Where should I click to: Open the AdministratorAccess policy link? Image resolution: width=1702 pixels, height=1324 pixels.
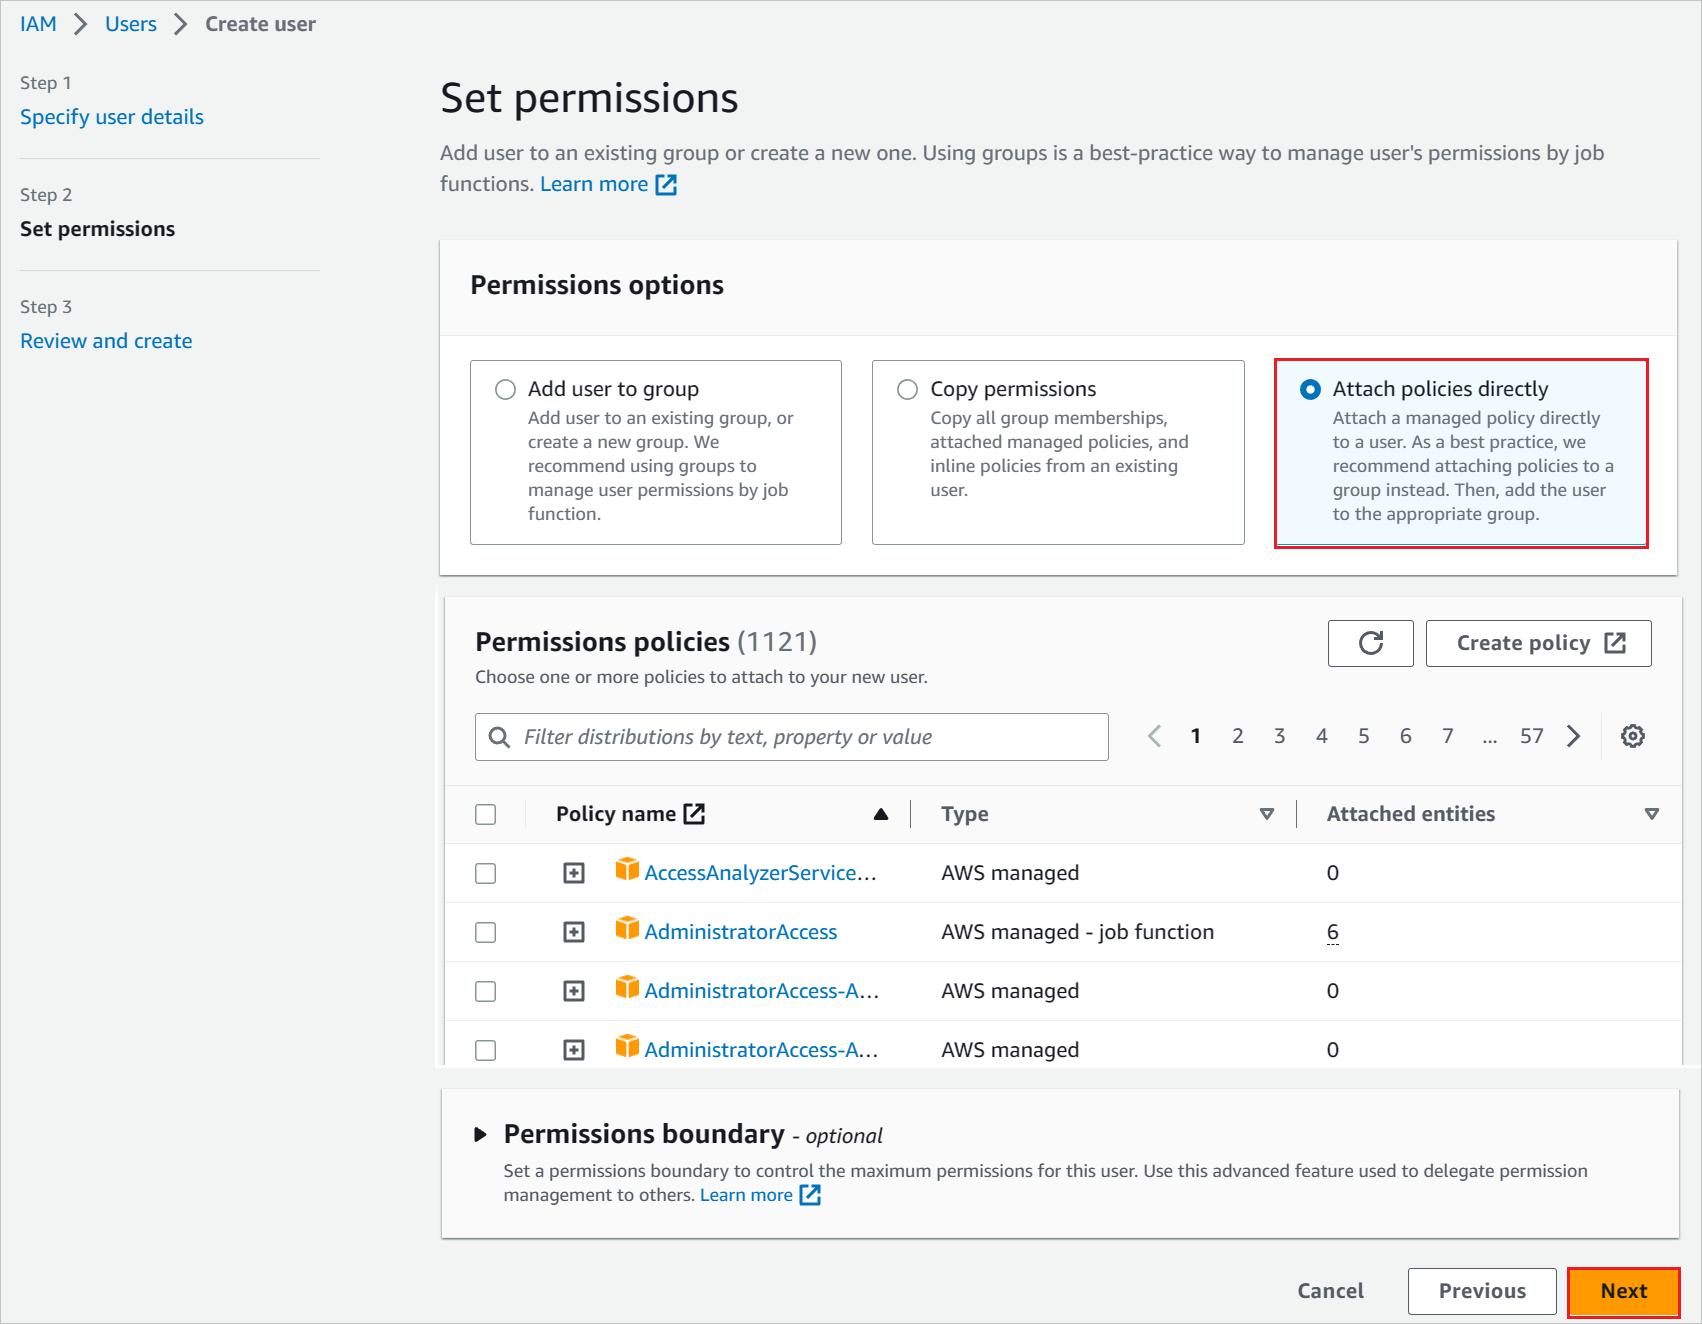(741, 931)
